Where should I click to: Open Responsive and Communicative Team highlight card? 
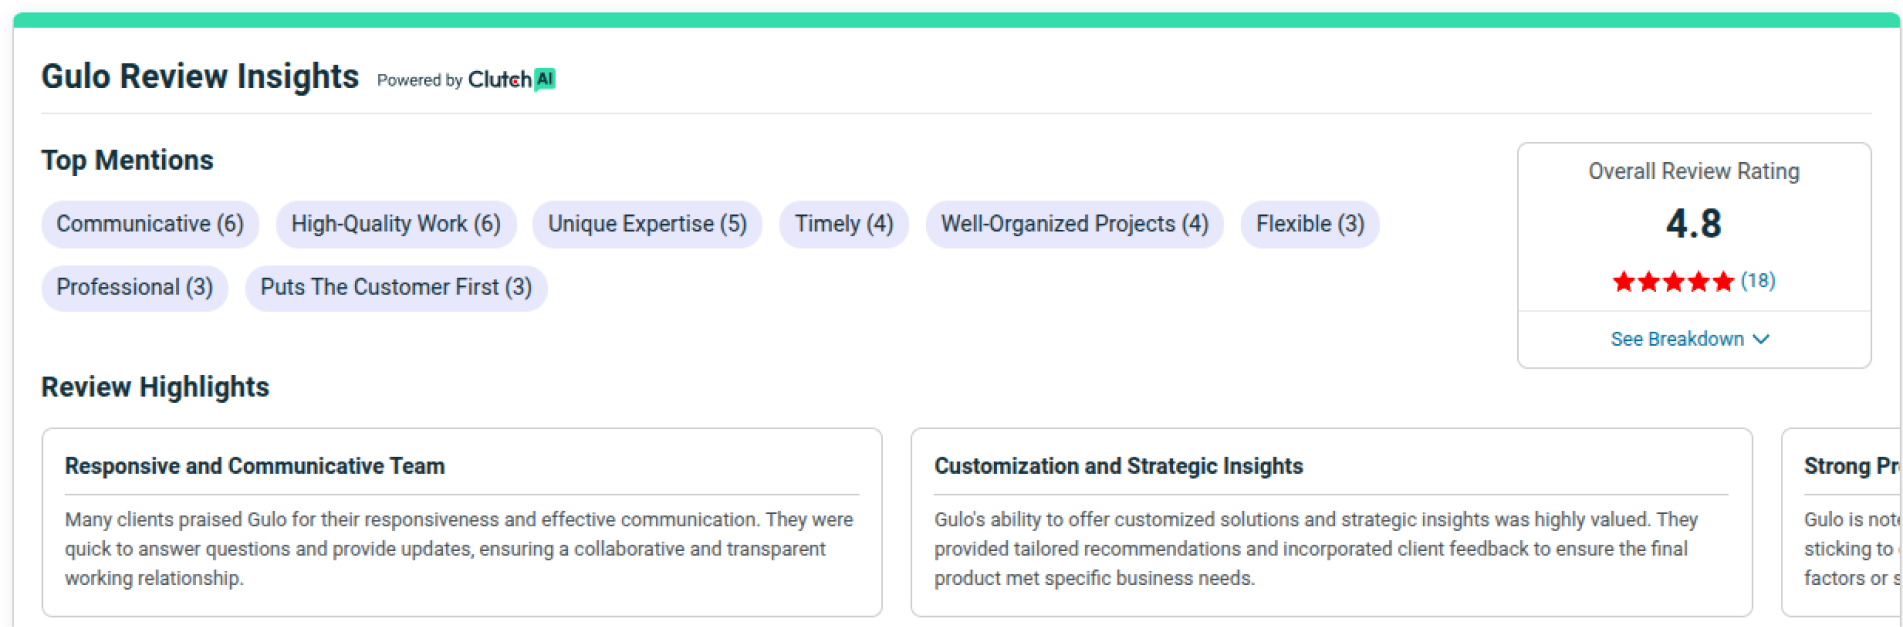[x=461, y=522]
